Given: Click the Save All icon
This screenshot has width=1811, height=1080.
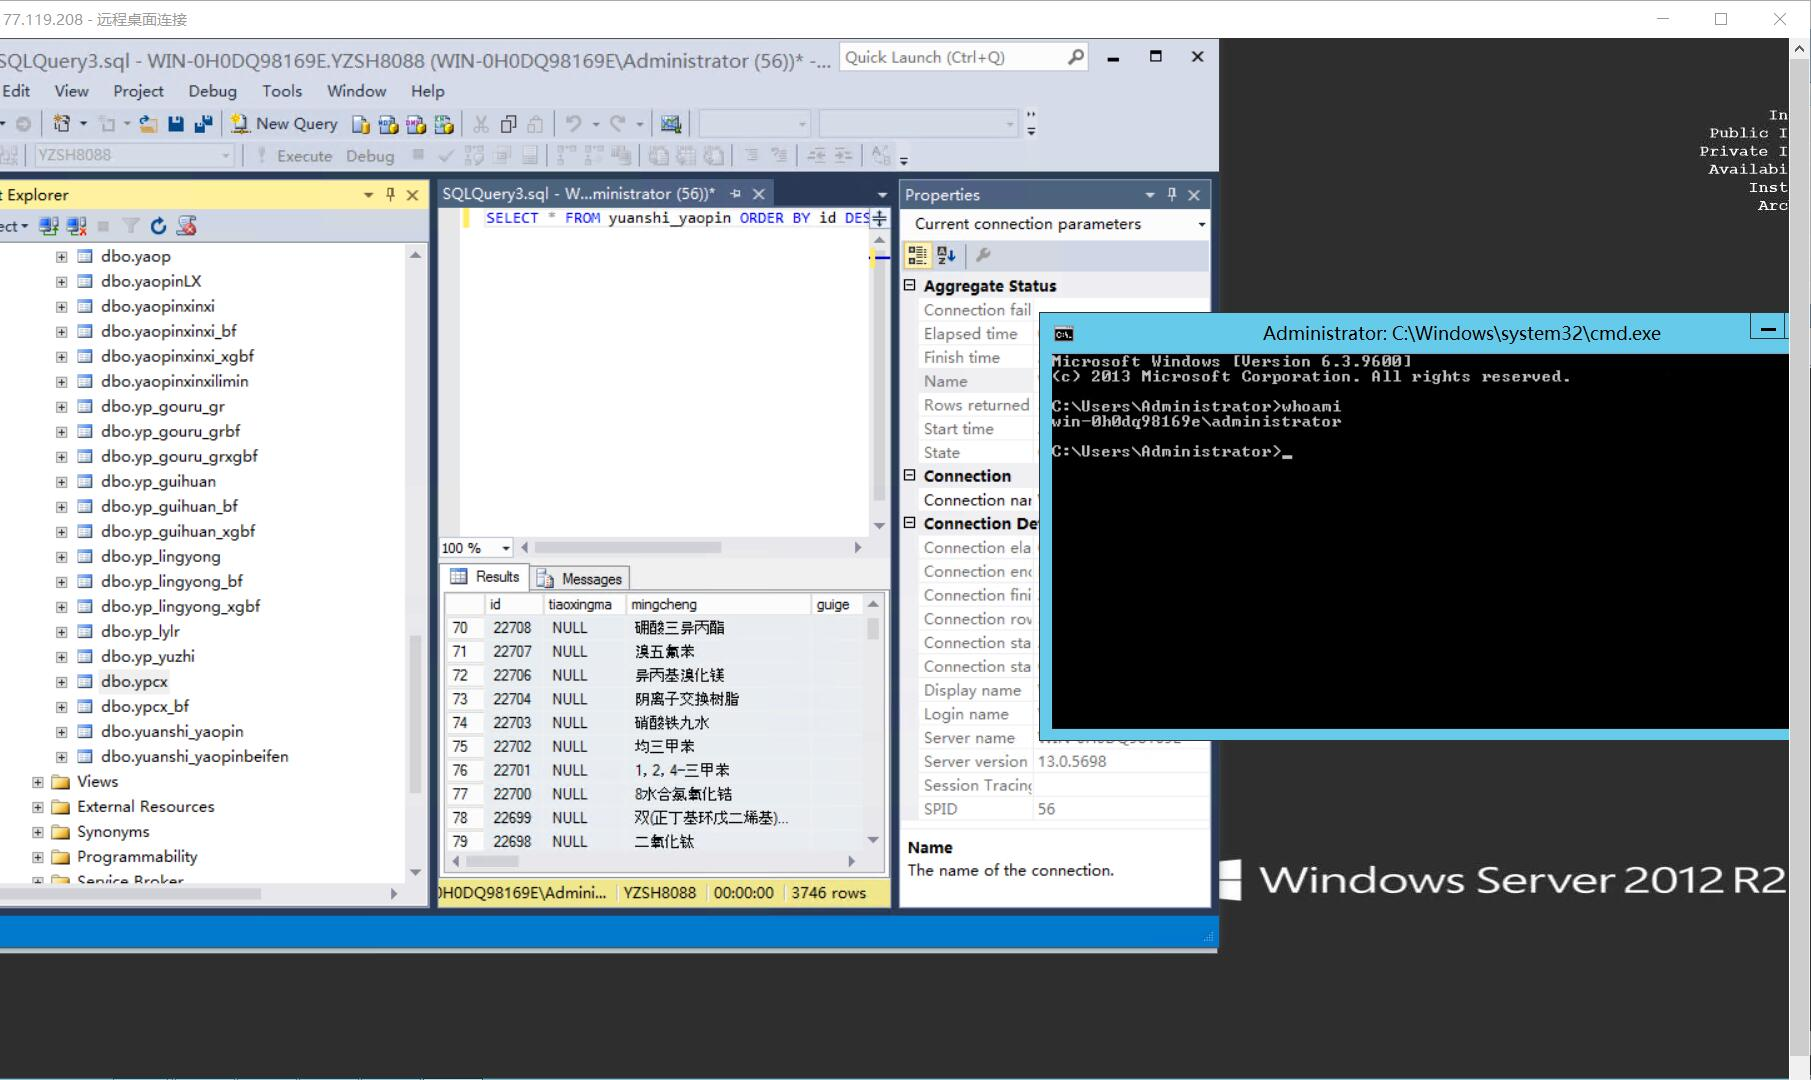Looking at the screenshot, I should [203, 124].
